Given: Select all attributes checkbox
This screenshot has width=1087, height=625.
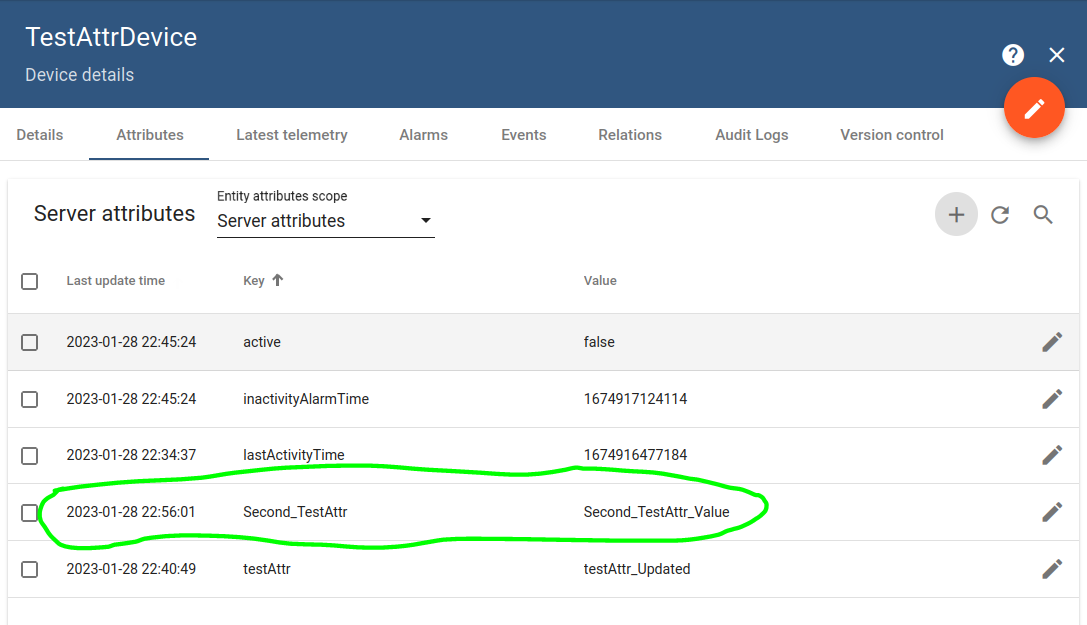Looking at the screenshot, I should pyautogui.click(x=29, y=281).
